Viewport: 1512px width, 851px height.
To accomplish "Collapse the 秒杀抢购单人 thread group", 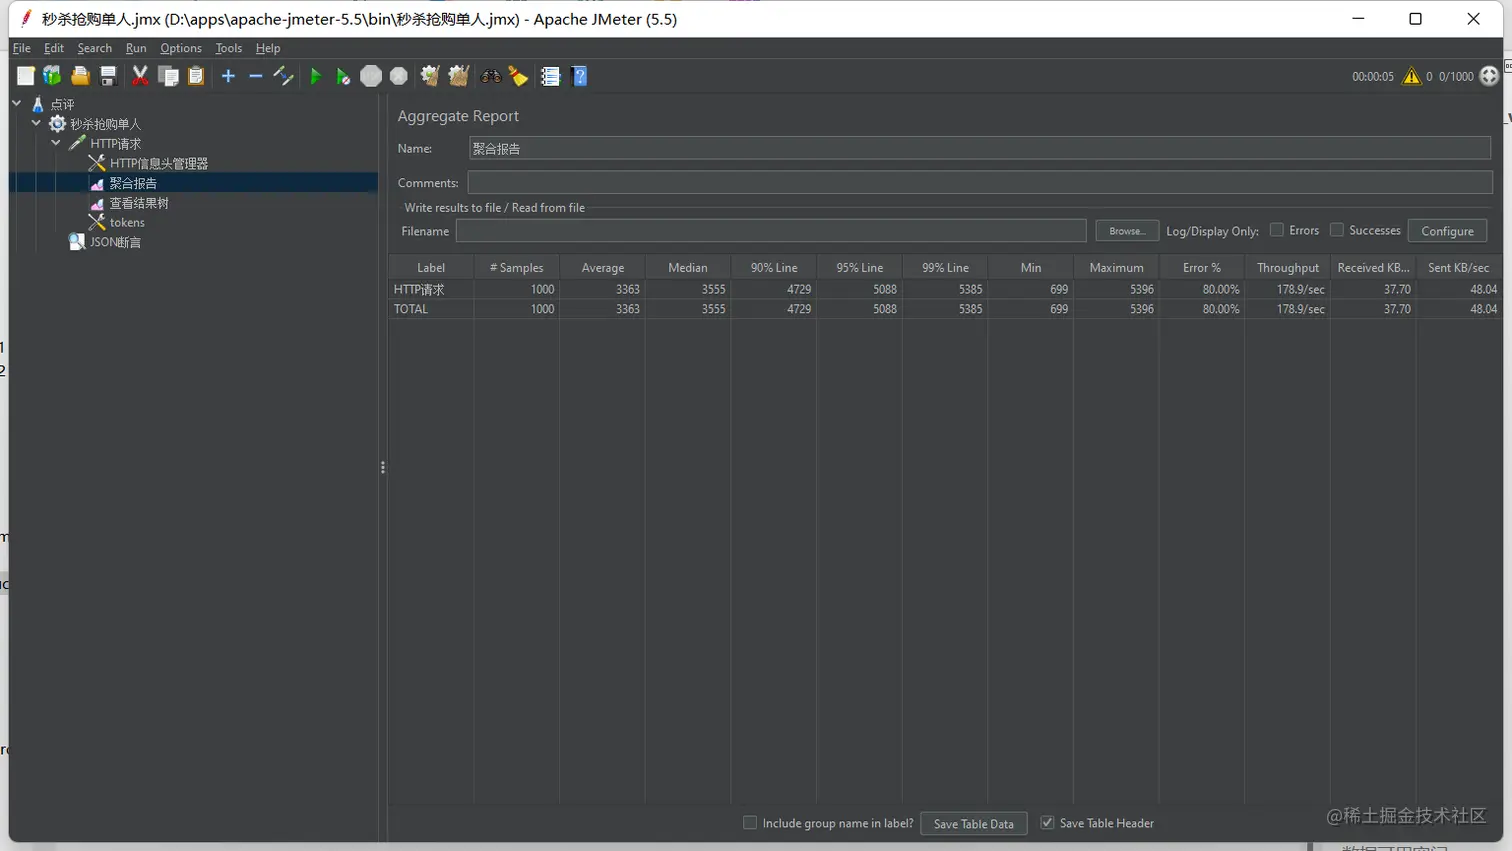I will [x=36, y=123].
